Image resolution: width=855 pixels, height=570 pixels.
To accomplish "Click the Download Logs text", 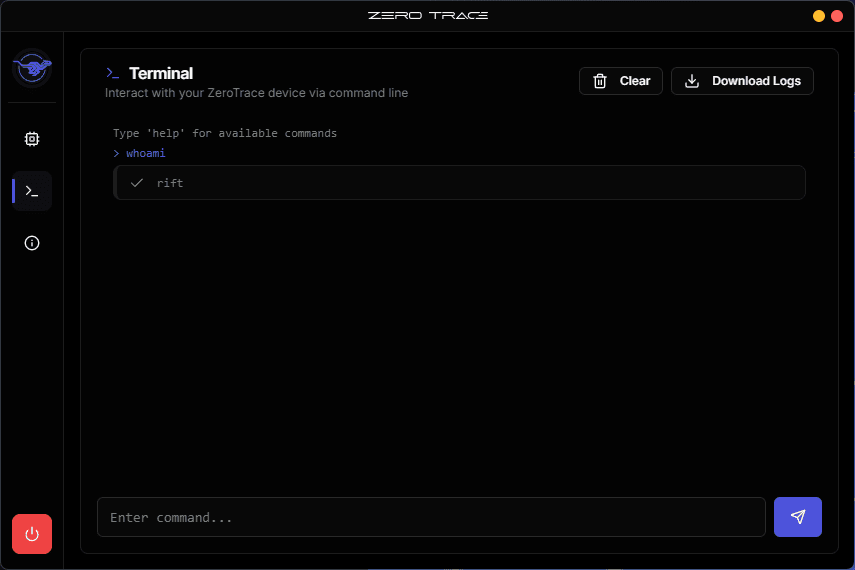I will 756,81.
